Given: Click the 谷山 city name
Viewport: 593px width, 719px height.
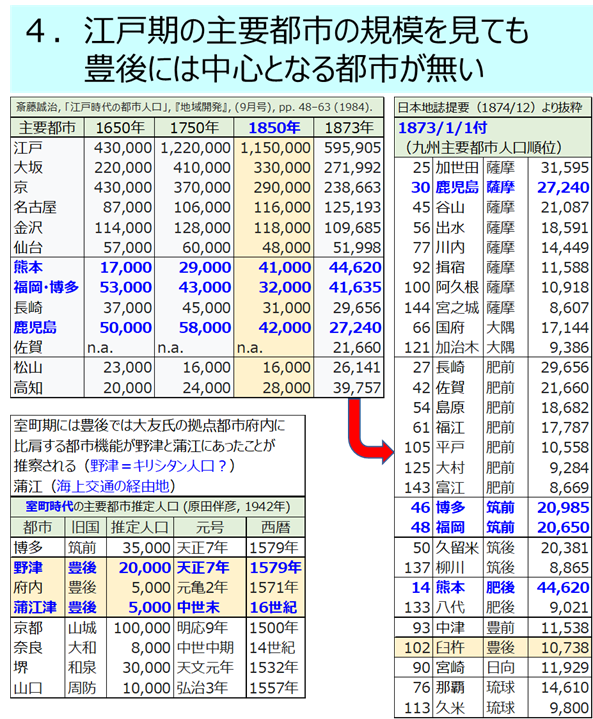Looking at the screenshot, I should coord(450,208).
